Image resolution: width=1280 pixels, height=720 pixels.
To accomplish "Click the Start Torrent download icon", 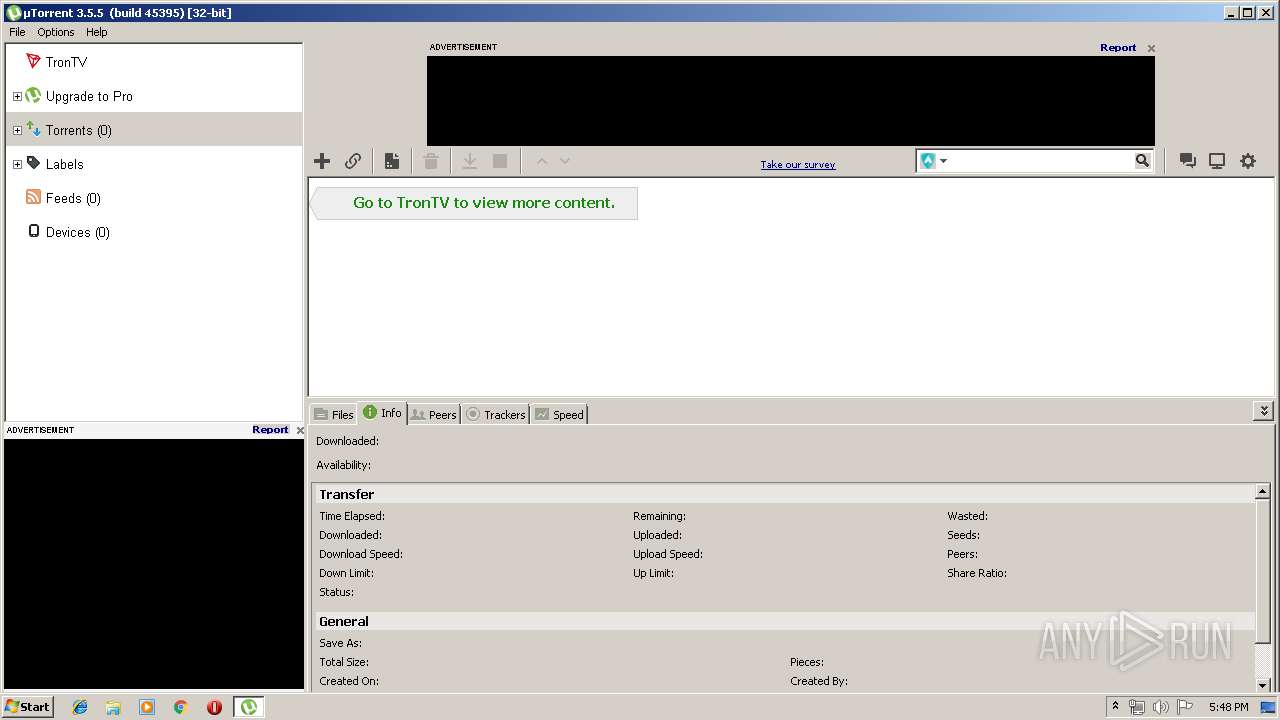I will tap(469, 161).
